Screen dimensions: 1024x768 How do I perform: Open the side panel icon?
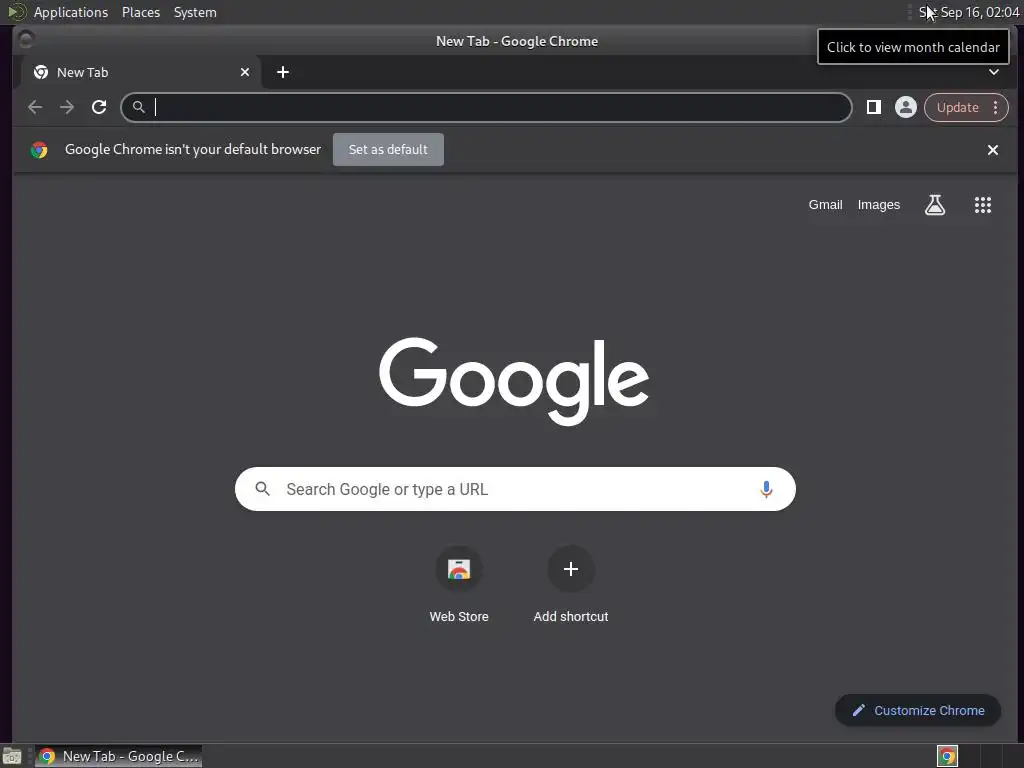(874, 107)
